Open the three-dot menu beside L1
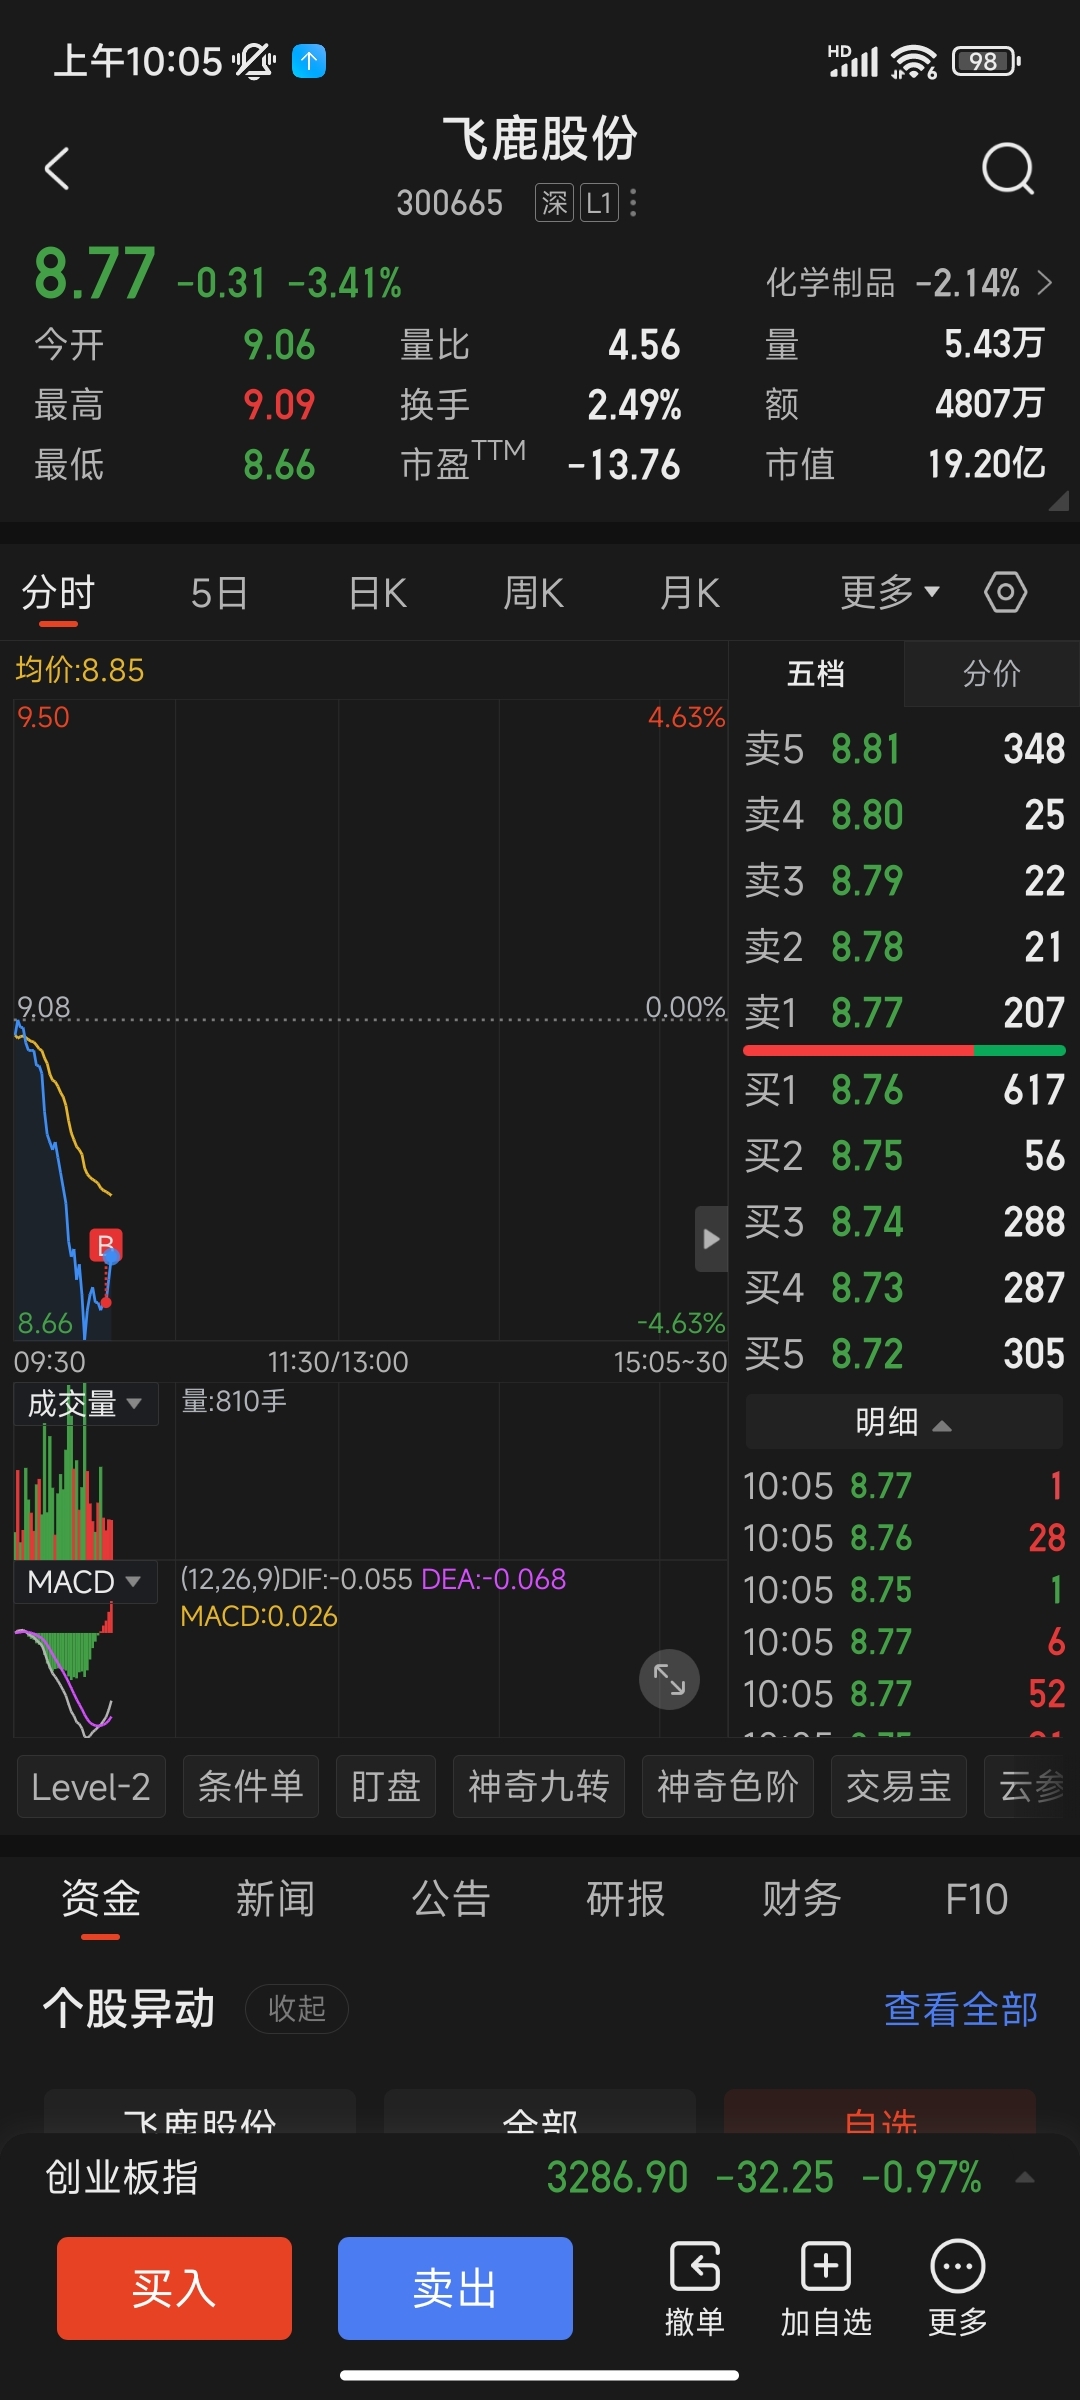 pos(633,203)
